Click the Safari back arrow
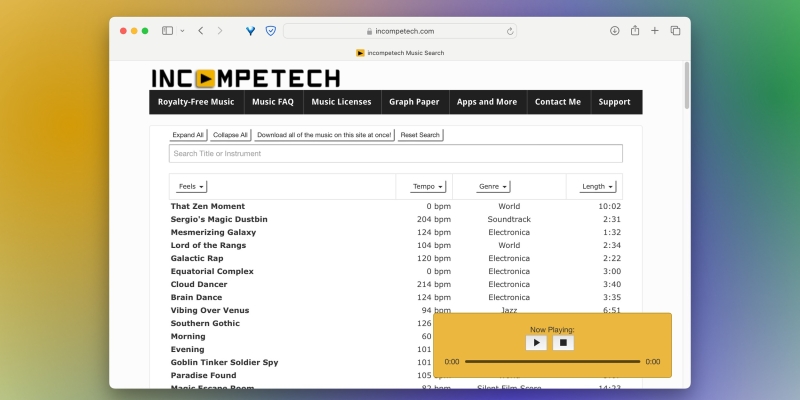The width and height of the screenshot is (800, 400). (201, 31)
